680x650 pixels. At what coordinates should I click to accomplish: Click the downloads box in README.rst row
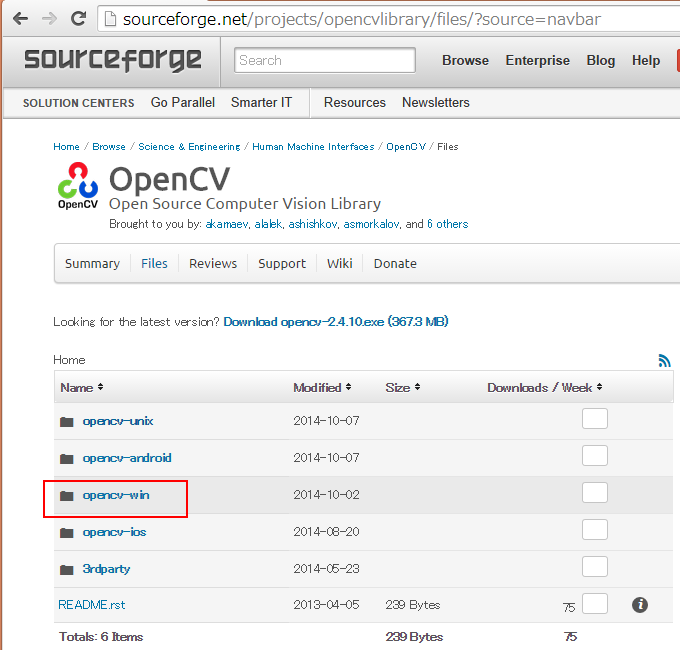click(x=595, y=604)
